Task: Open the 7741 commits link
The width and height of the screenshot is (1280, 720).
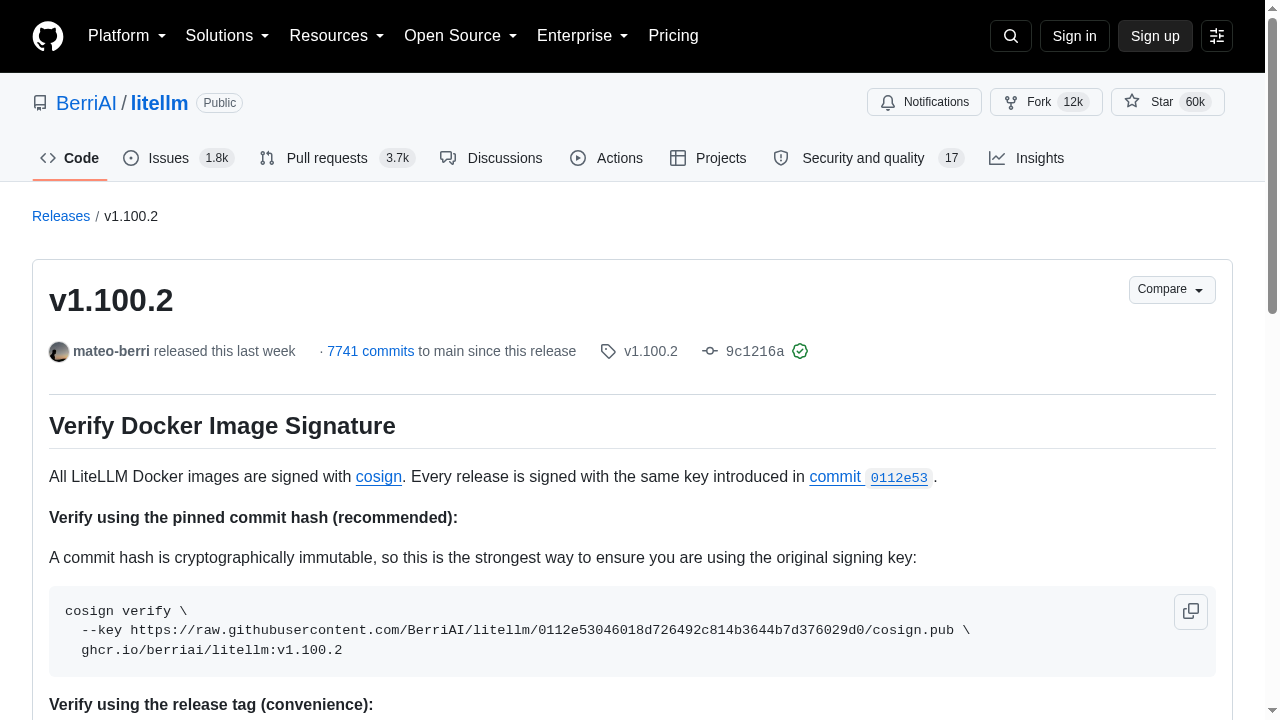Action: coord(370,351)
